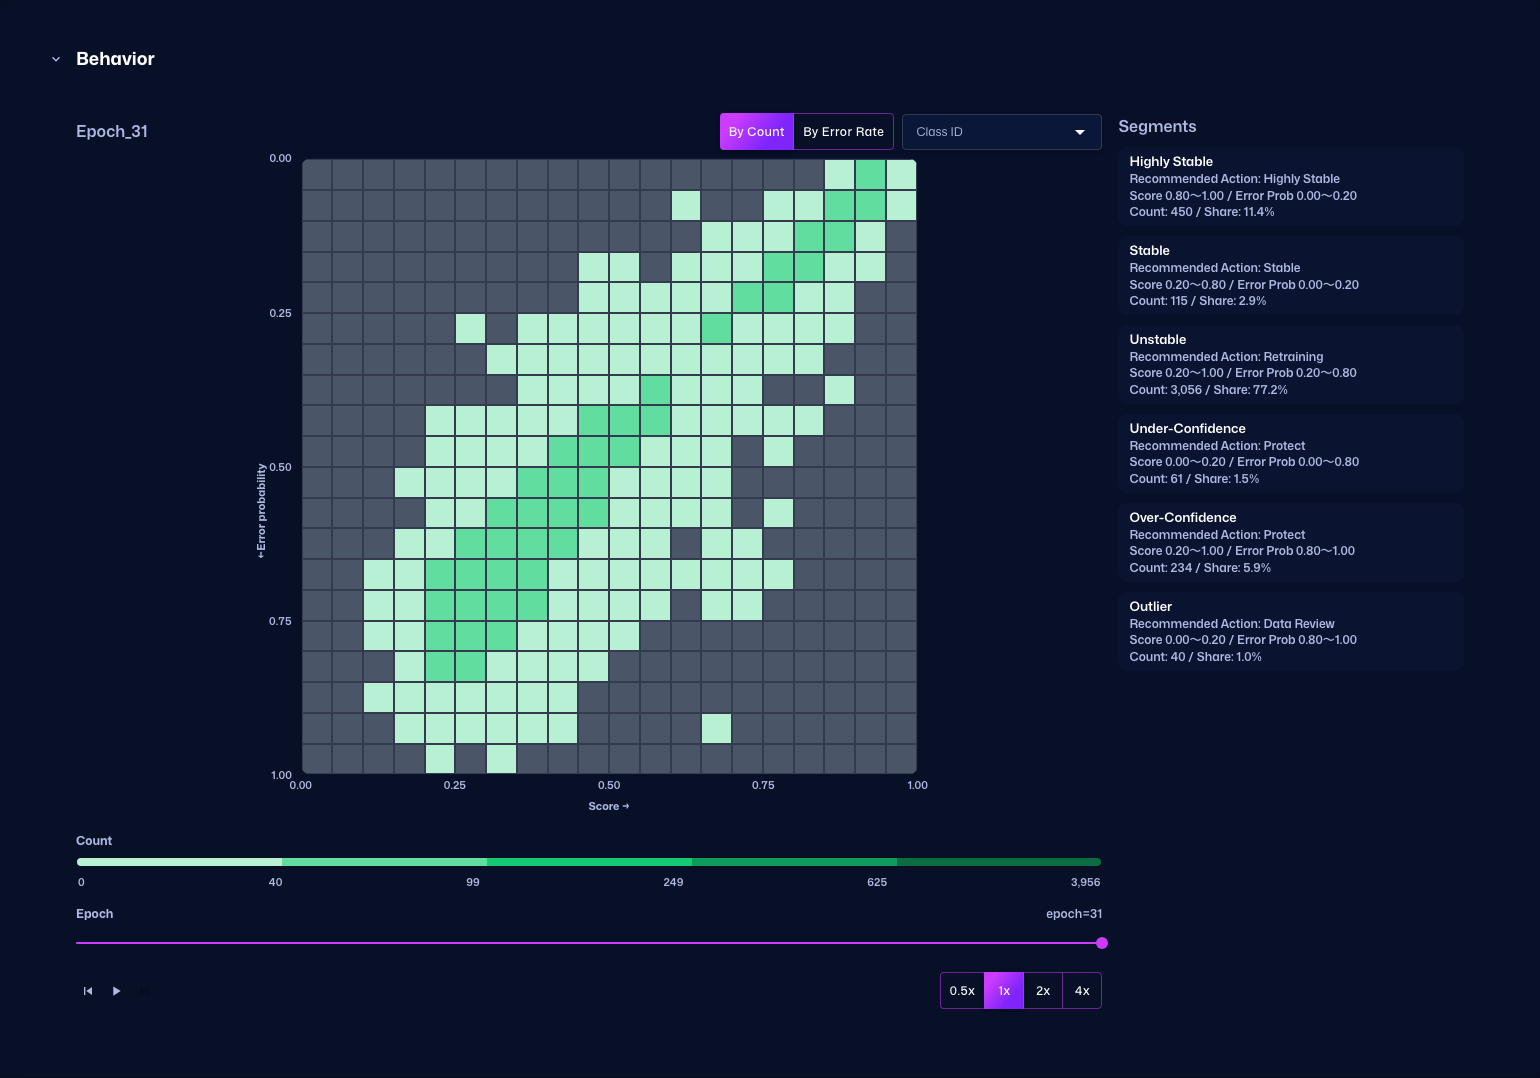Click the disabled skip-to-last-epoch icon
1540x1078 pixels.
coord(144,991)
